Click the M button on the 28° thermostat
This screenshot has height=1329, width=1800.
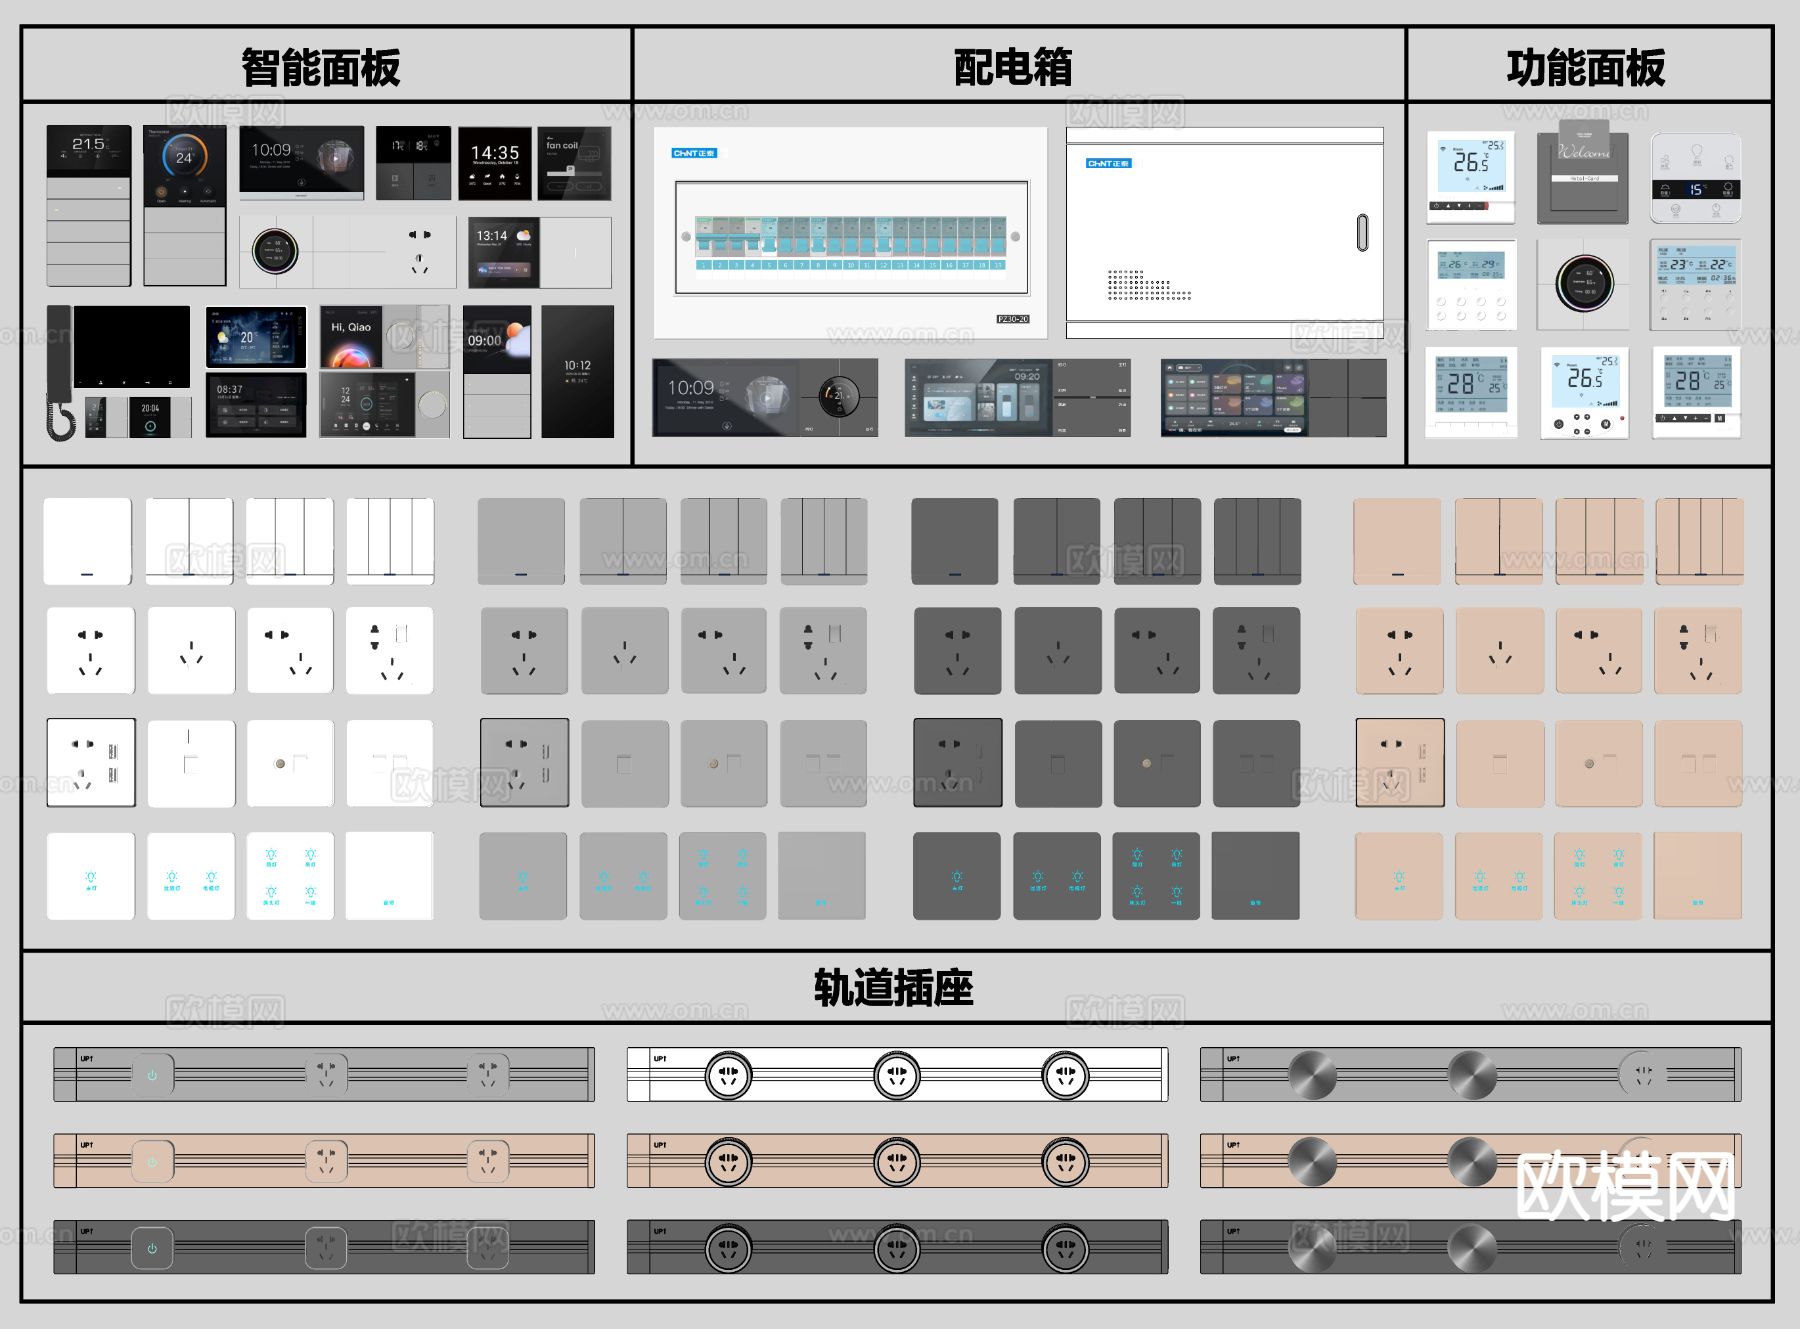pyautogui.click(x=1720, y=418)
